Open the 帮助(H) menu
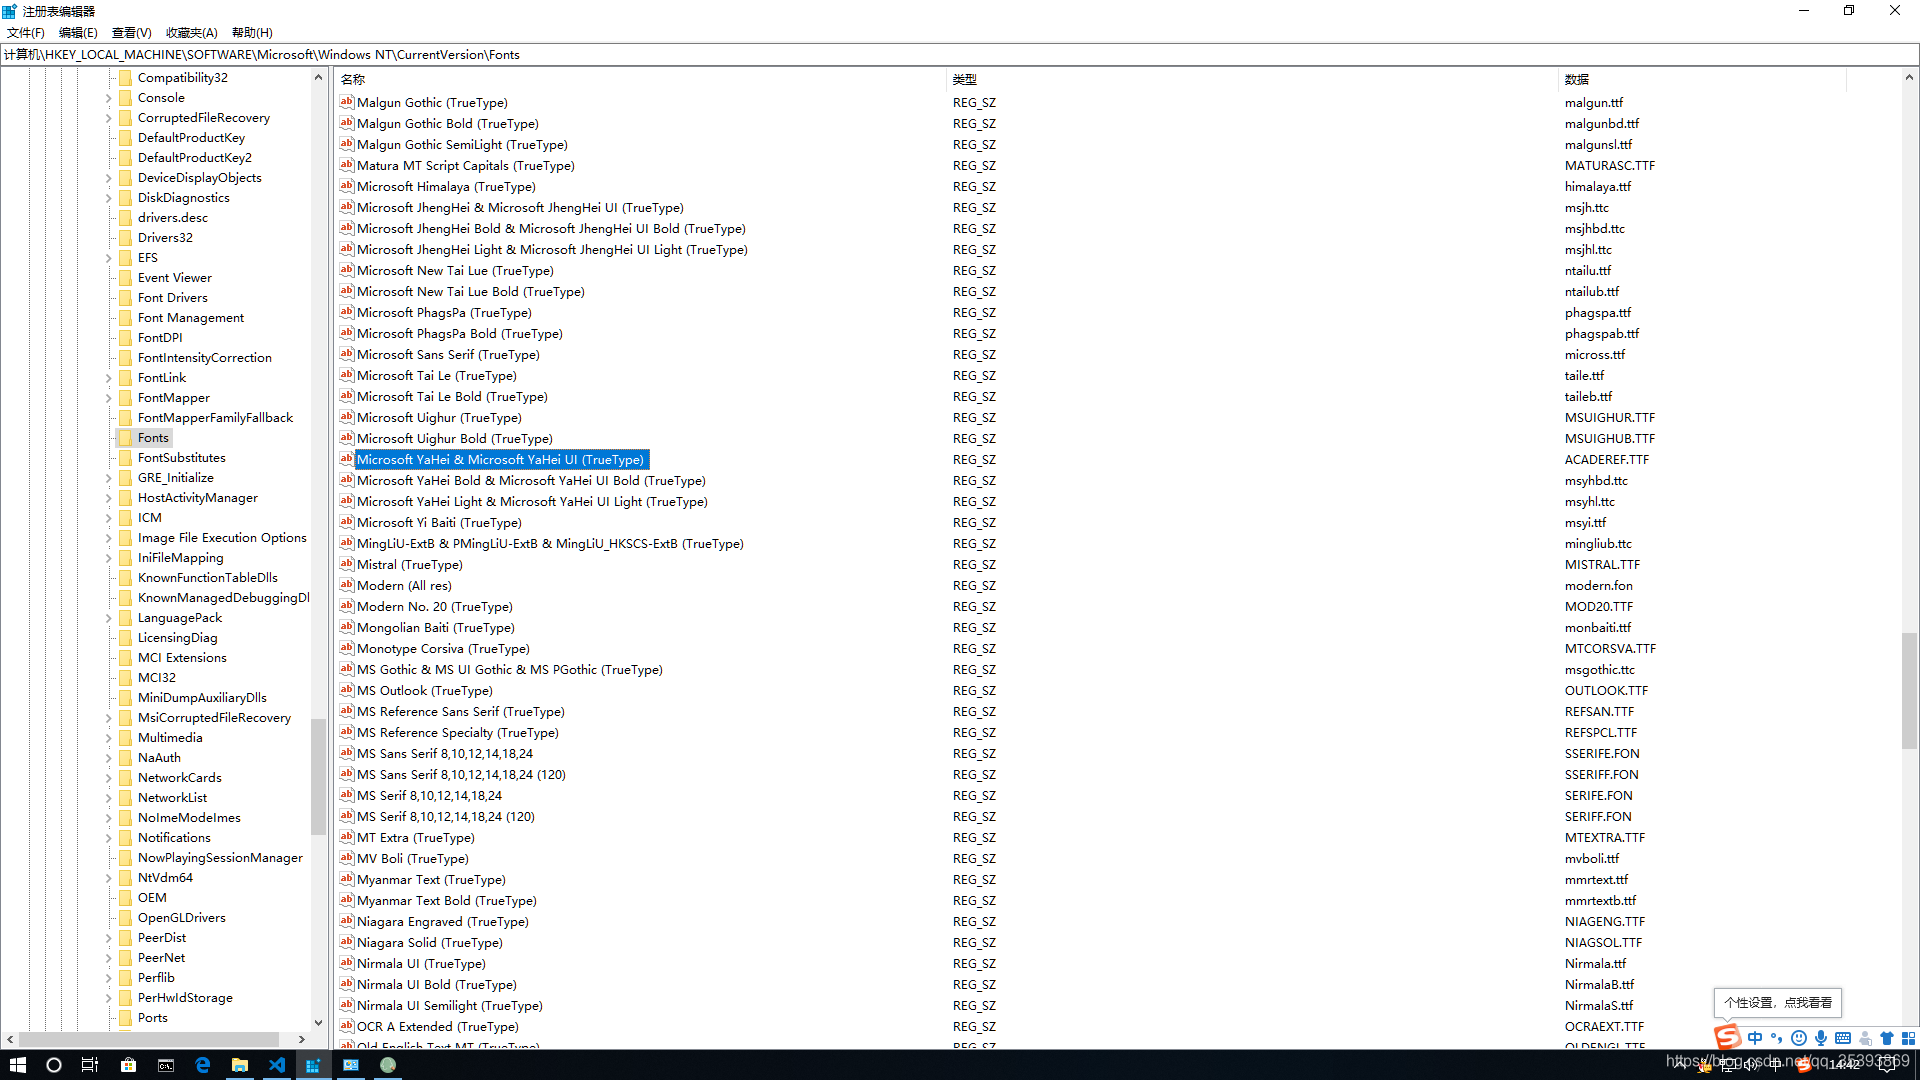The image size is (1920, 1080). tap(252, 33)
